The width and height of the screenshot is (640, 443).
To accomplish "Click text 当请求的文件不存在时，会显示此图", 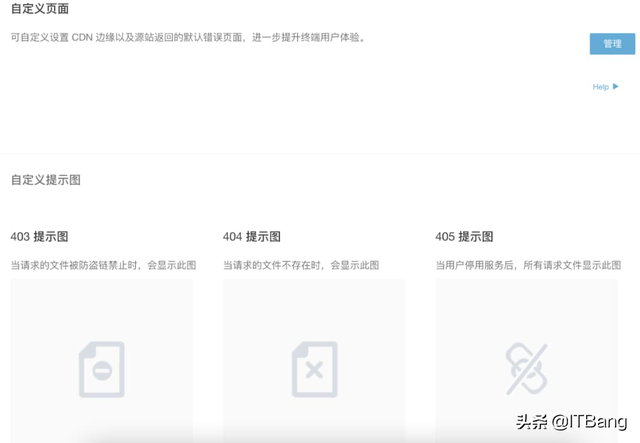I will tap(301, 265).
